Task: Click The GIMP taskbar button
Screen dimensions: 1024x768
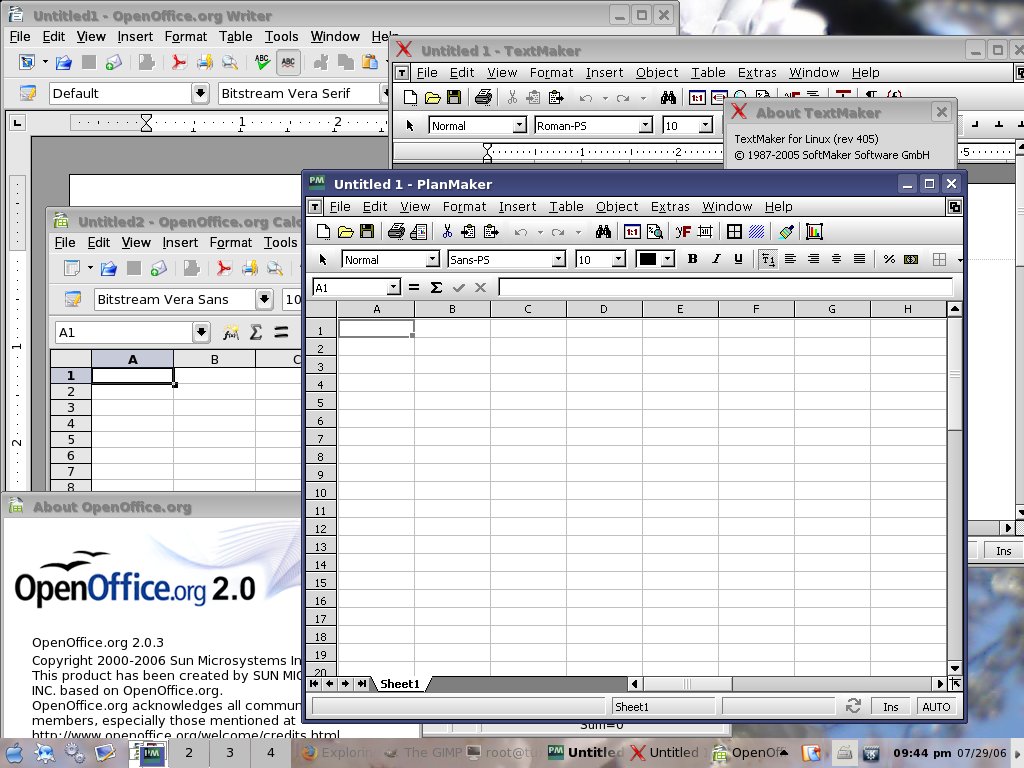Action: [x=423, y=752]
